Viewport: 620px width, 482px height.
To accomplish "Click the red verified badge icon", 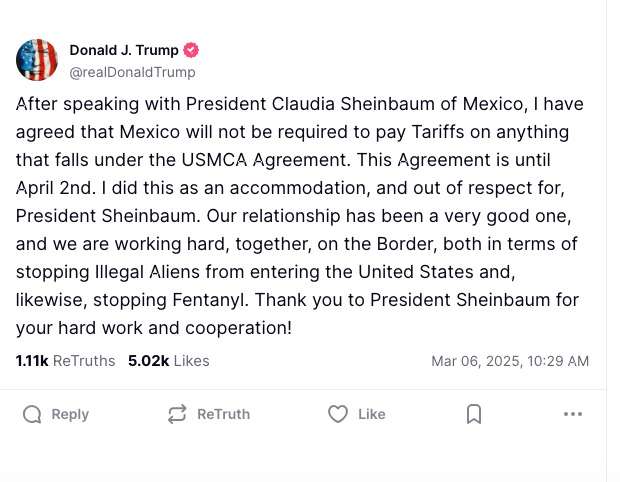I will pos(191,50).
